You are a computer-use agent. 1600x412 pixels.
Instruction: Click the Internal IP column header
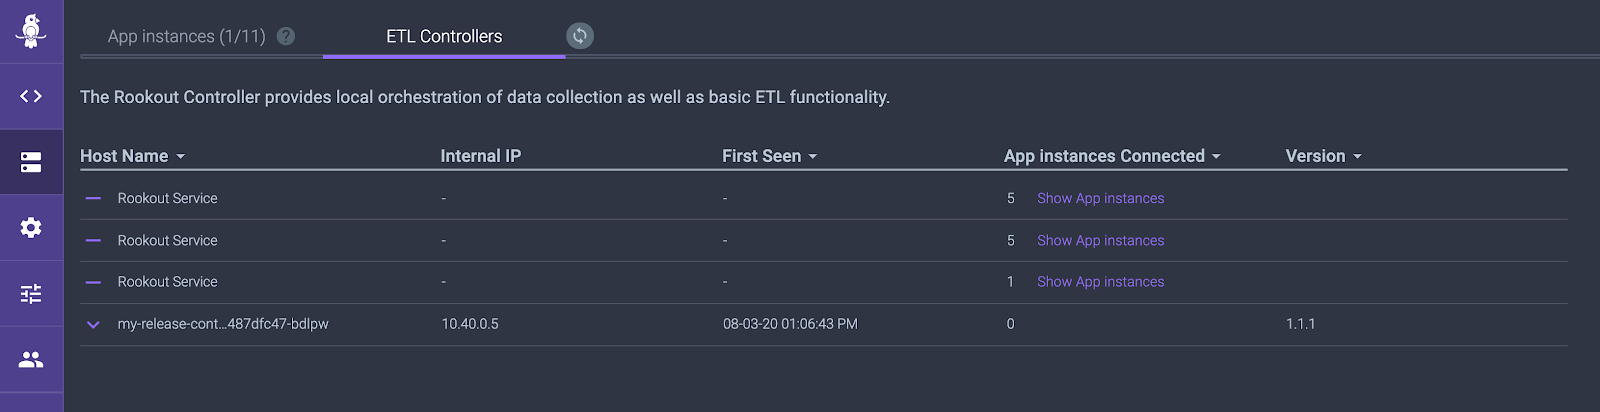481,156
